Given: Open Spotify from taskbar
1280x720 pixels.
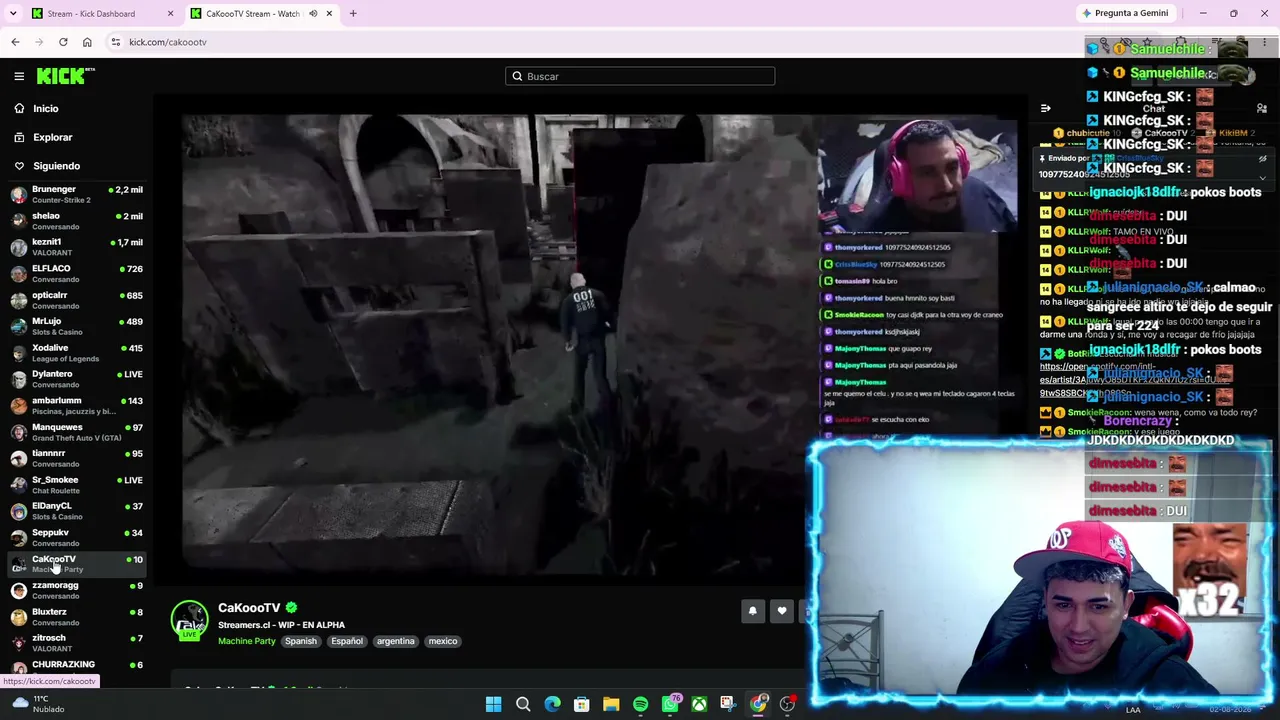Looking at the screenshot, I should pos(640,705).
